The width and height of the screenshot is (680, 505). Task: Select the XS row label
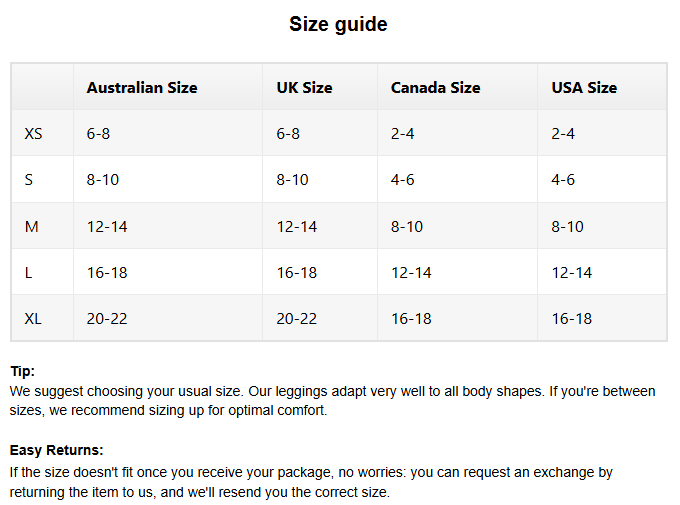coord(34,134)
